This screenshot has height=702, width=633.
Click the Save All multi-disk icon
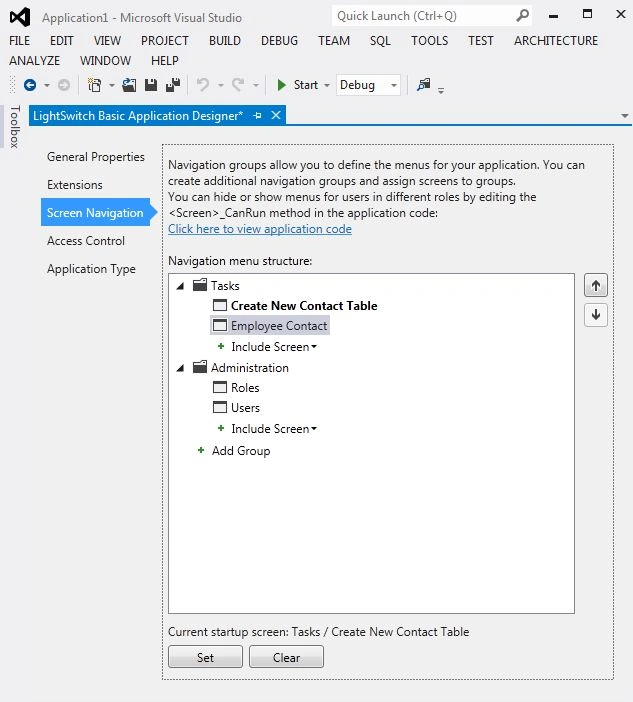pos(173,85)
